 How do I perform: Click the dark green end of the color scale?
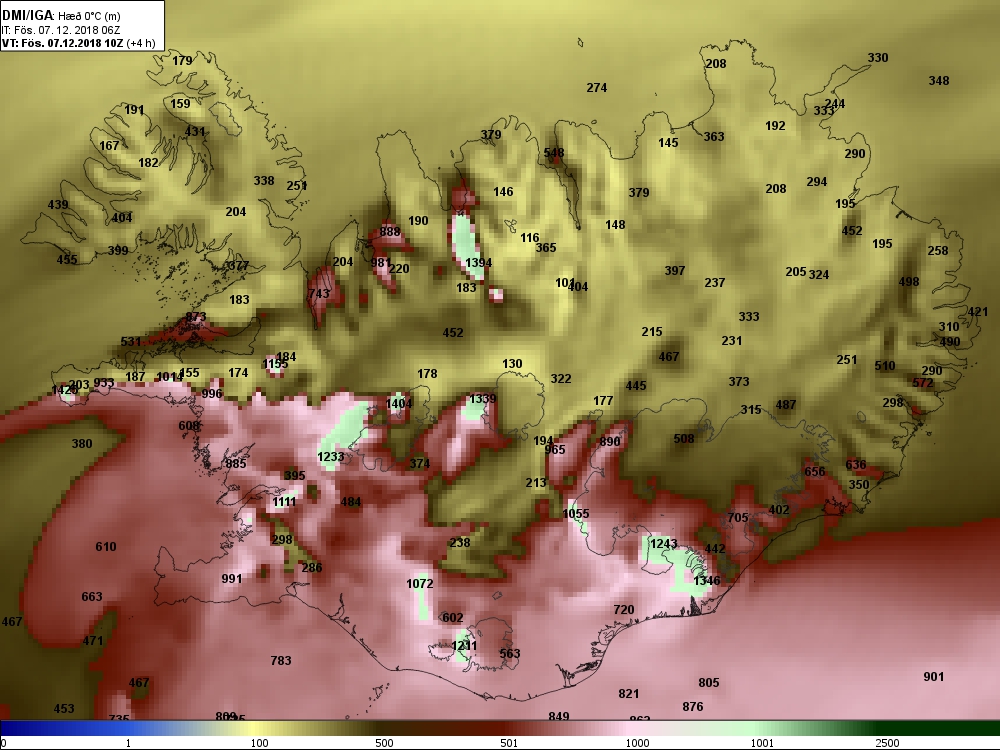[938, 728]
